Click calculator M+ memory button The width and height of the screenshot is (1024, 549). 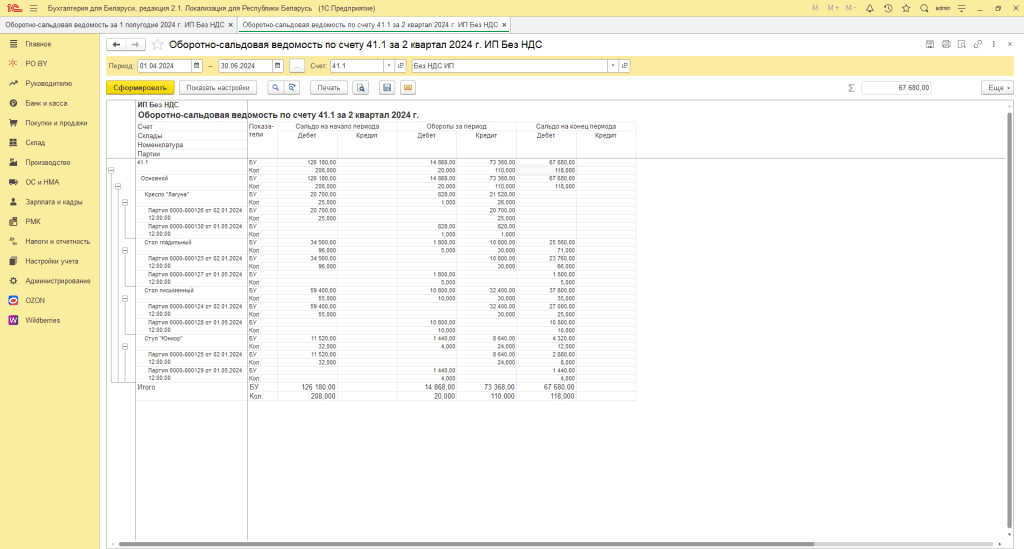click(833, 8)
